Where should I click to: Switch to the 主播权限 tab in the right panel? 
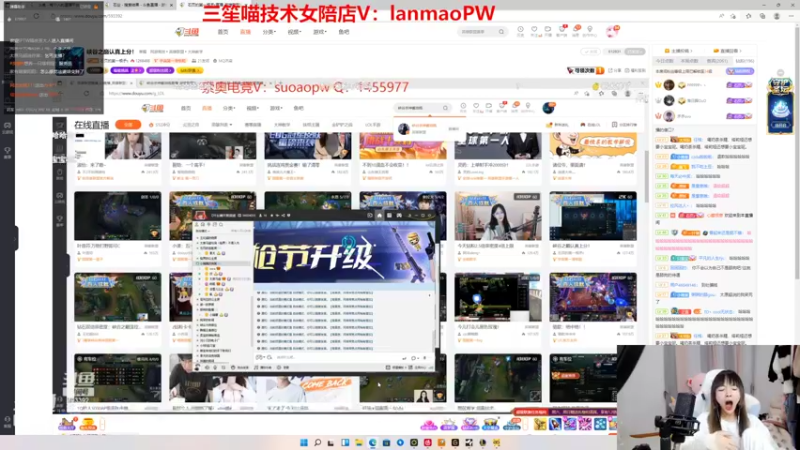tap(679, 51)
